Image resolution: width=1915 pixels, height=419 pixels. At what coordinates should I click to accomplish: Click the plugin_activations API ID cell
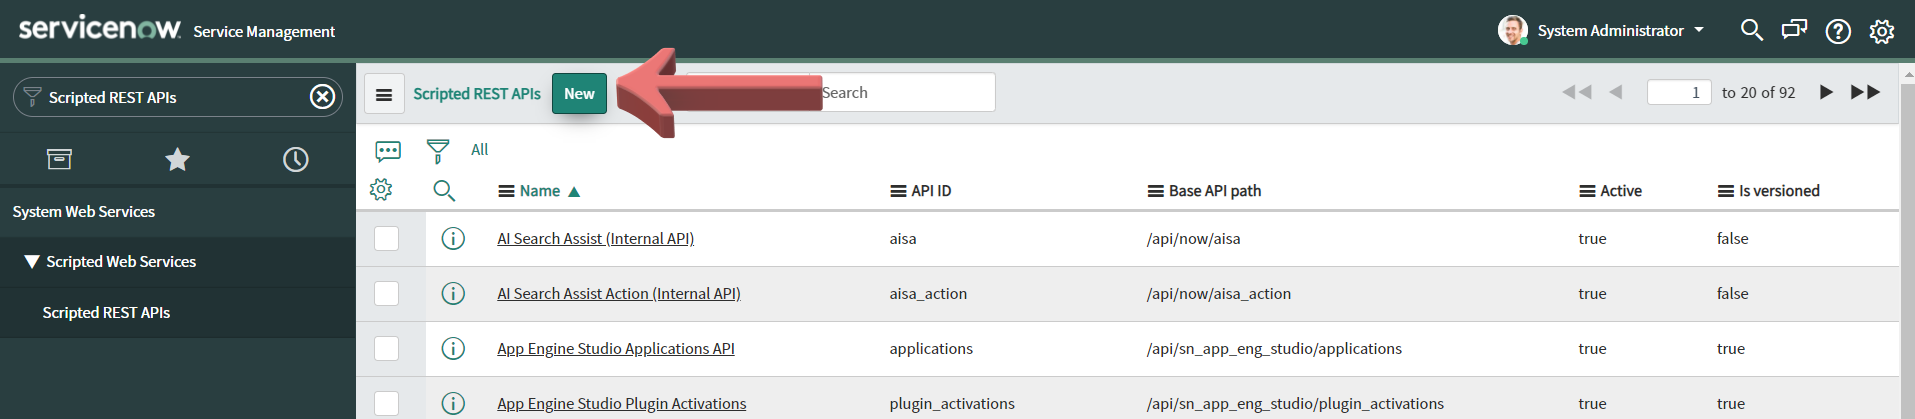(952, 403)
